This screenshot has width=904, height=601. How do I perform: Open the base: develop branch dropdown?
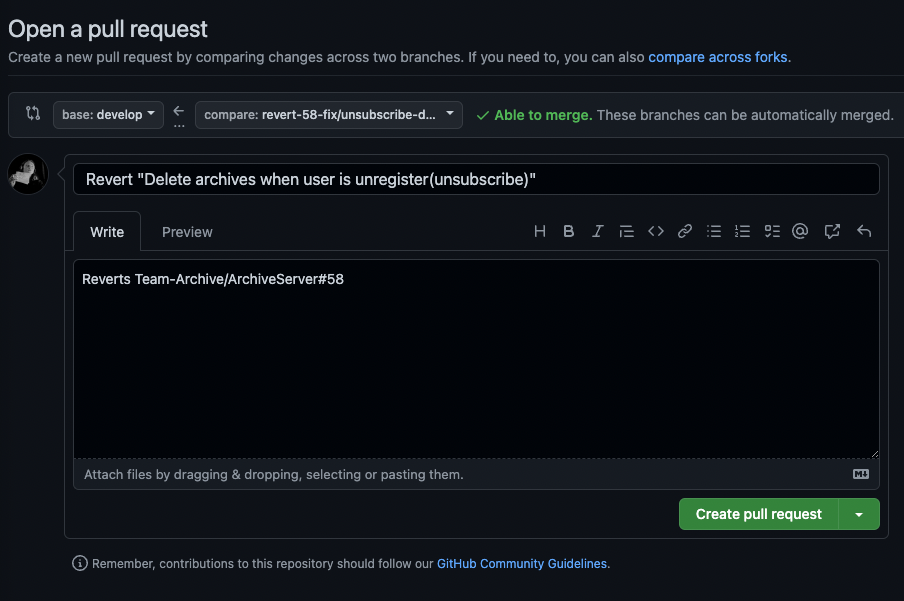click(108, 115)
